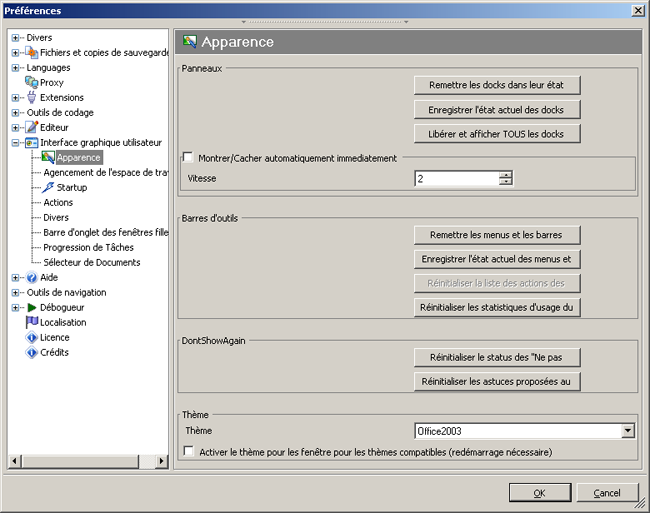The height and width of the screenshot is (513, 650).
Task: Open the Editeur pencil icon entry
Action: pyautogui.click(x=32, y=127)
